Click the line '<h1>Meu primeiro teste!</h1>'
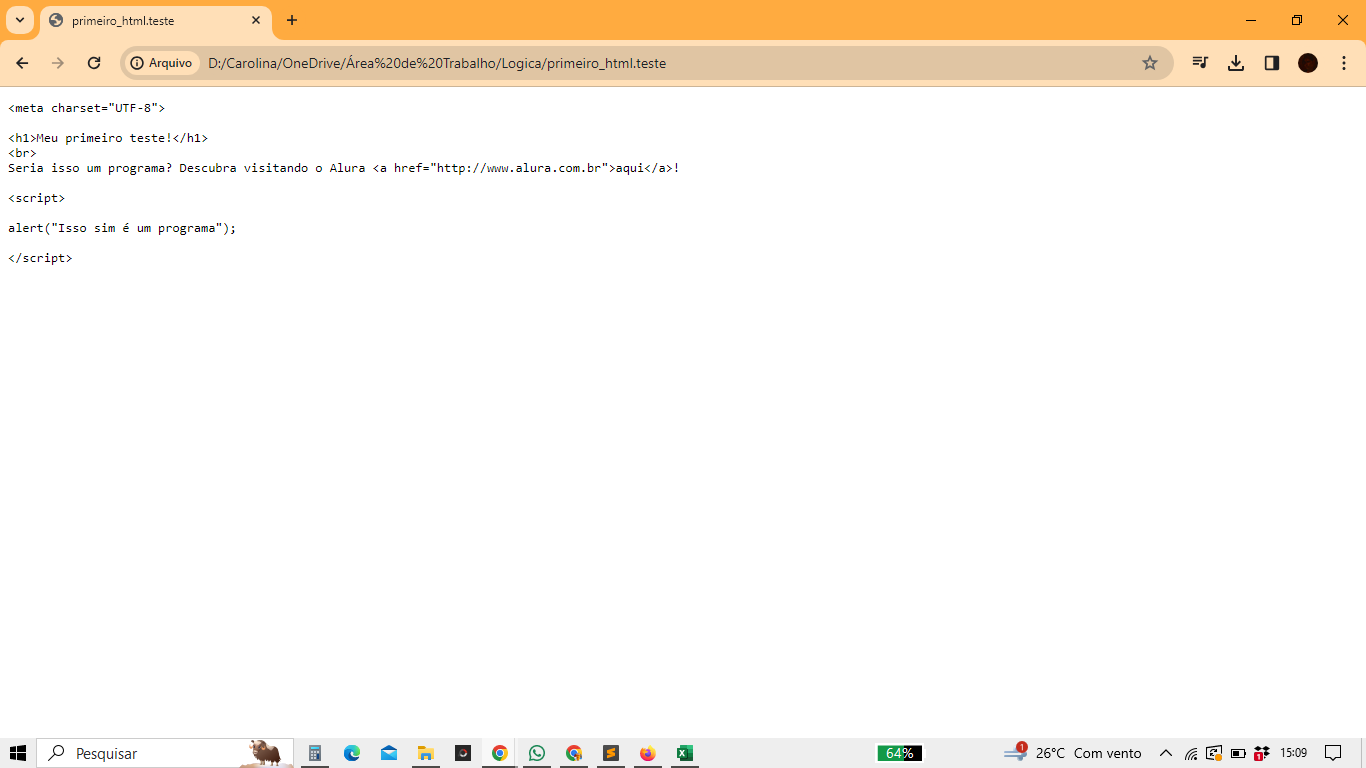1366x768 pixels. coord(108,138)
